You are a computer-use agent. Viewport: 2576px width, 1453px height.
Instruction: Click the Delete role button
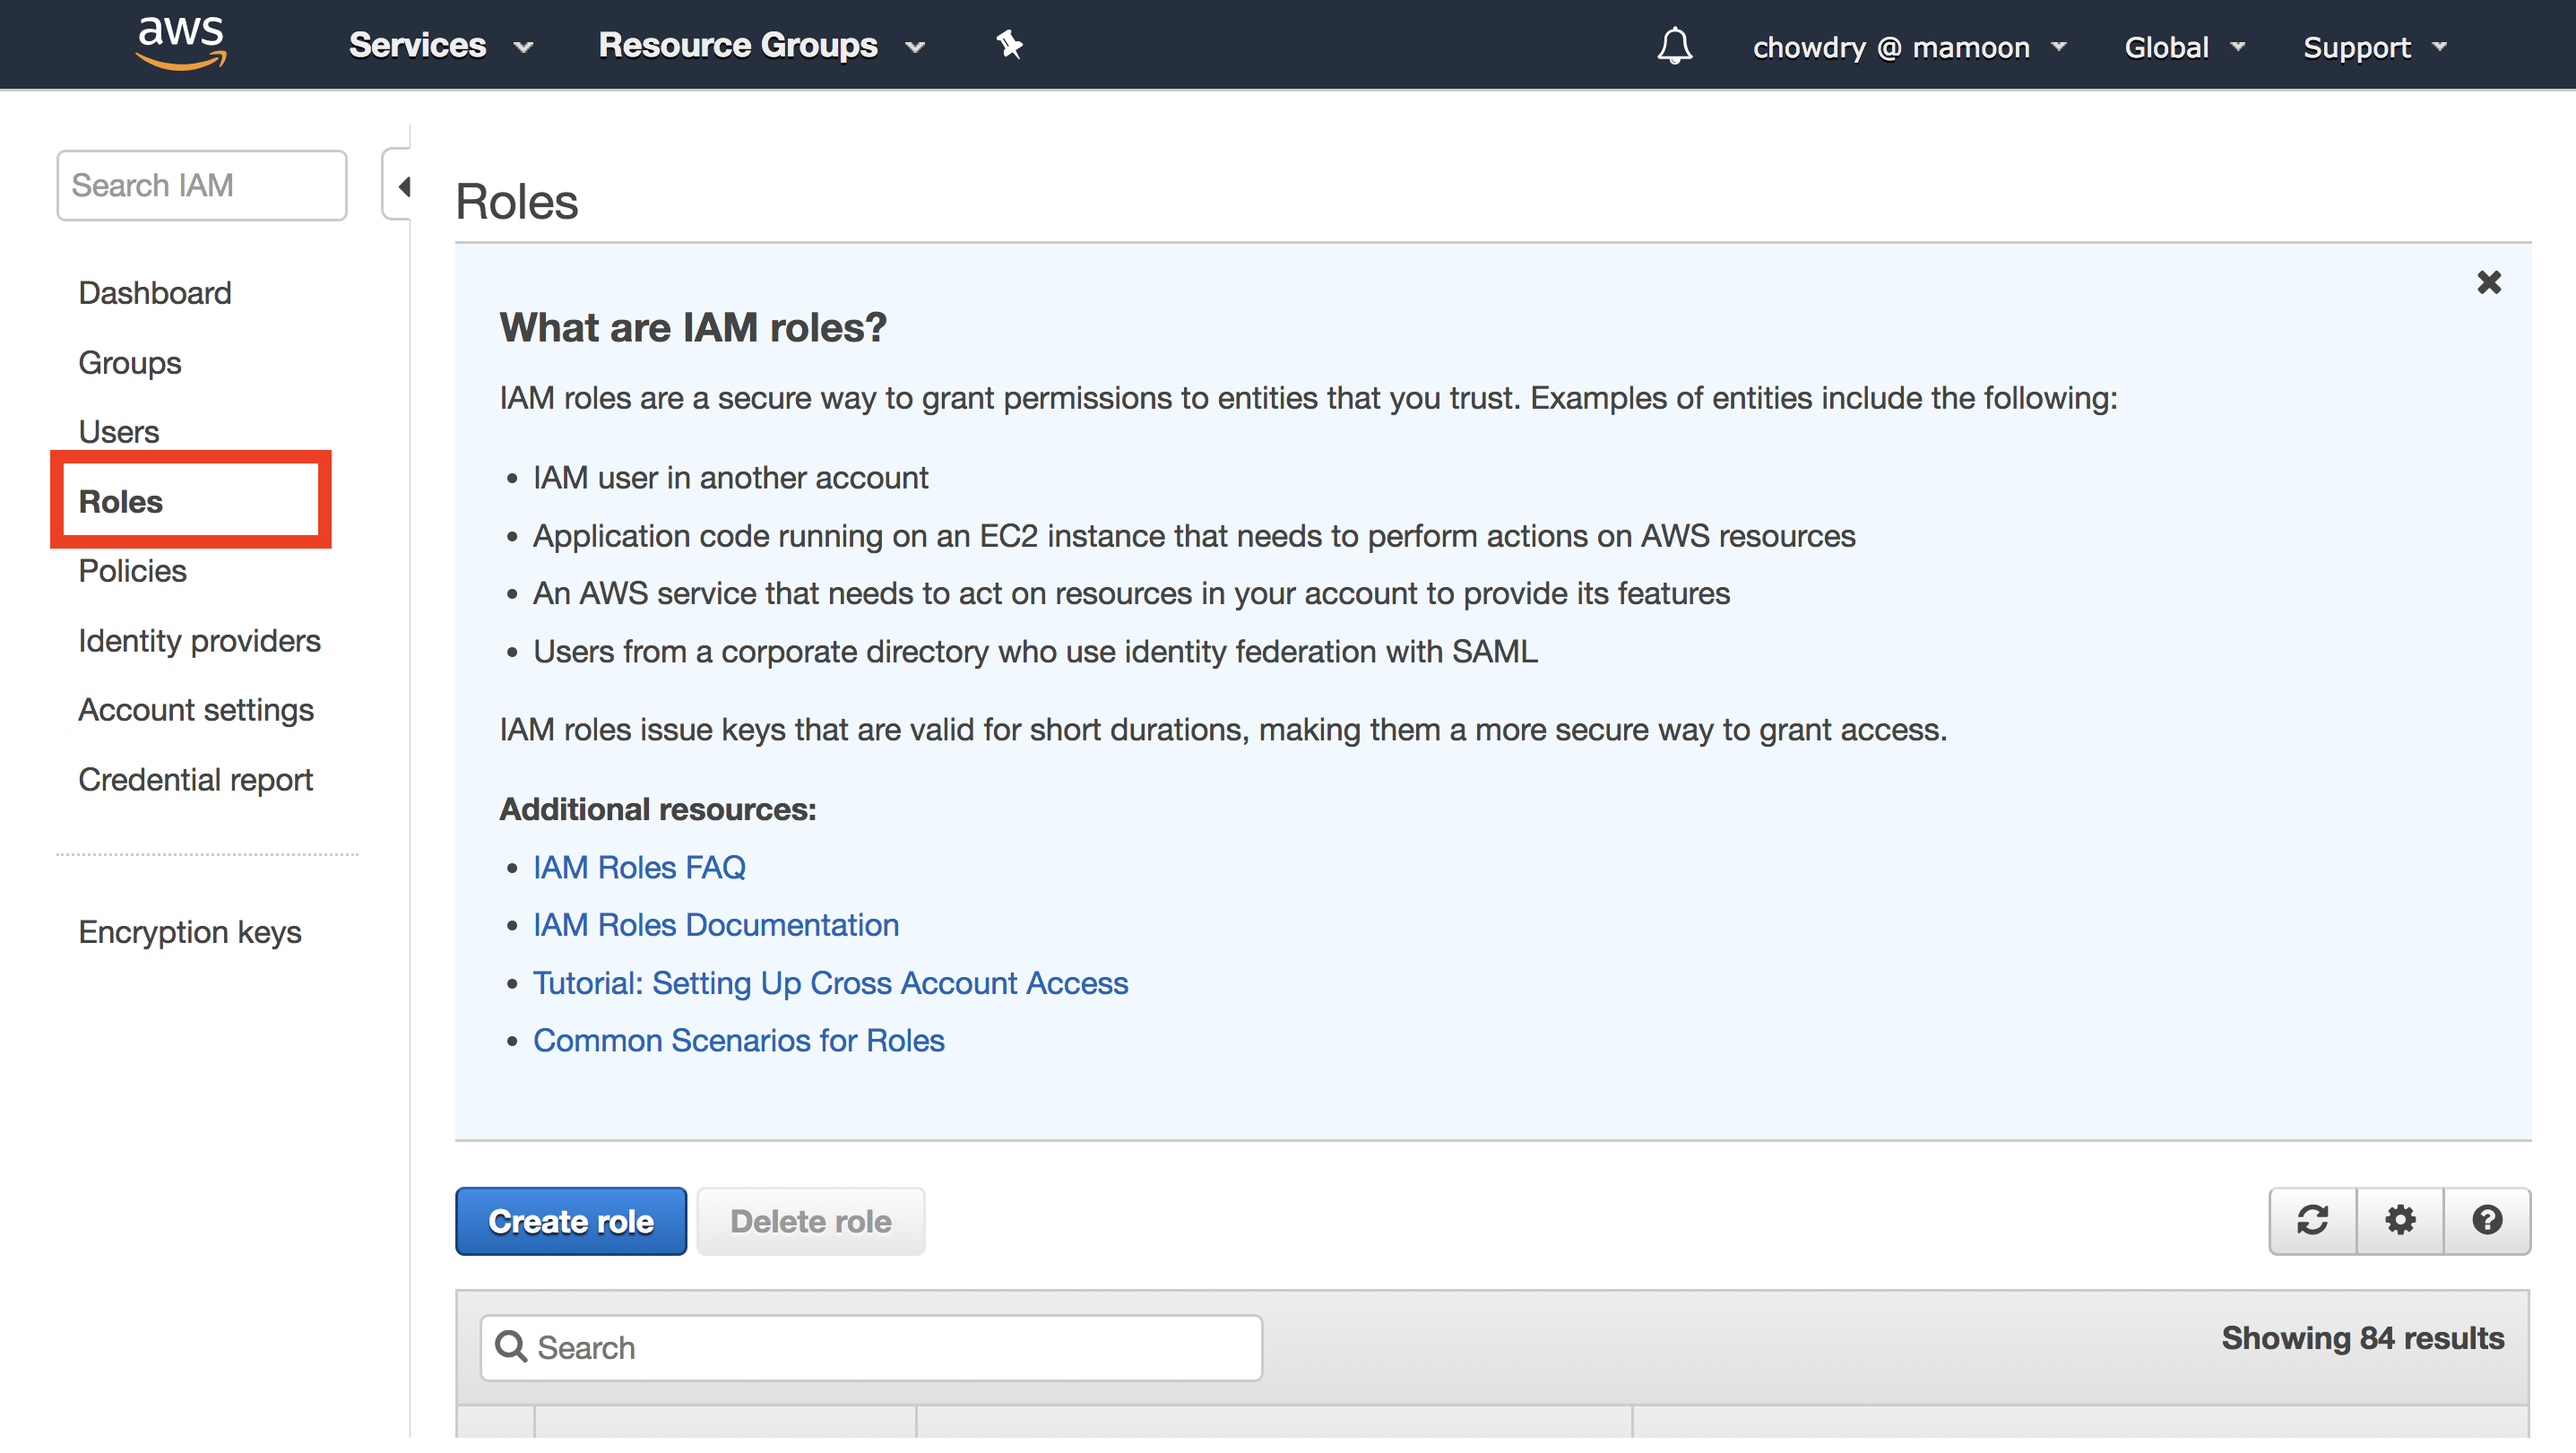(811, 1221)
